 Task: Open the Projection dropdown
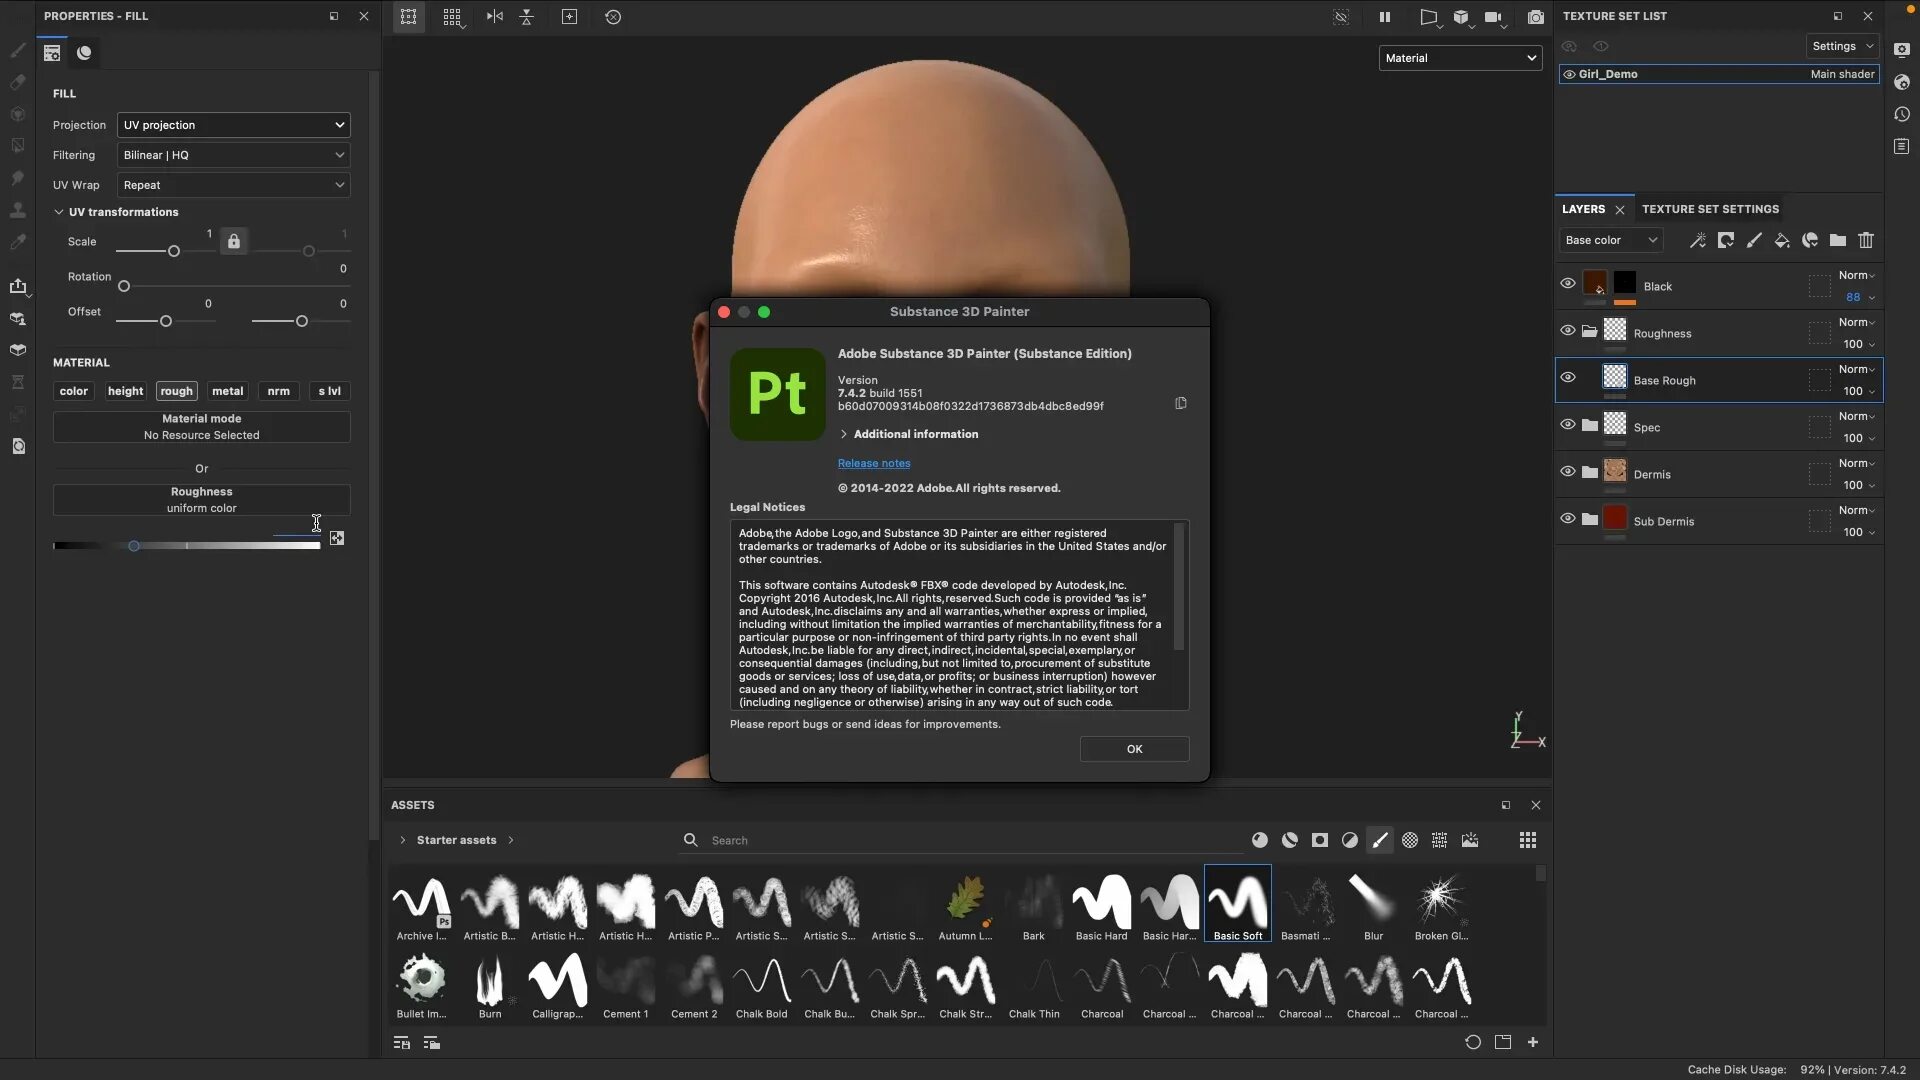pos(234,125)
